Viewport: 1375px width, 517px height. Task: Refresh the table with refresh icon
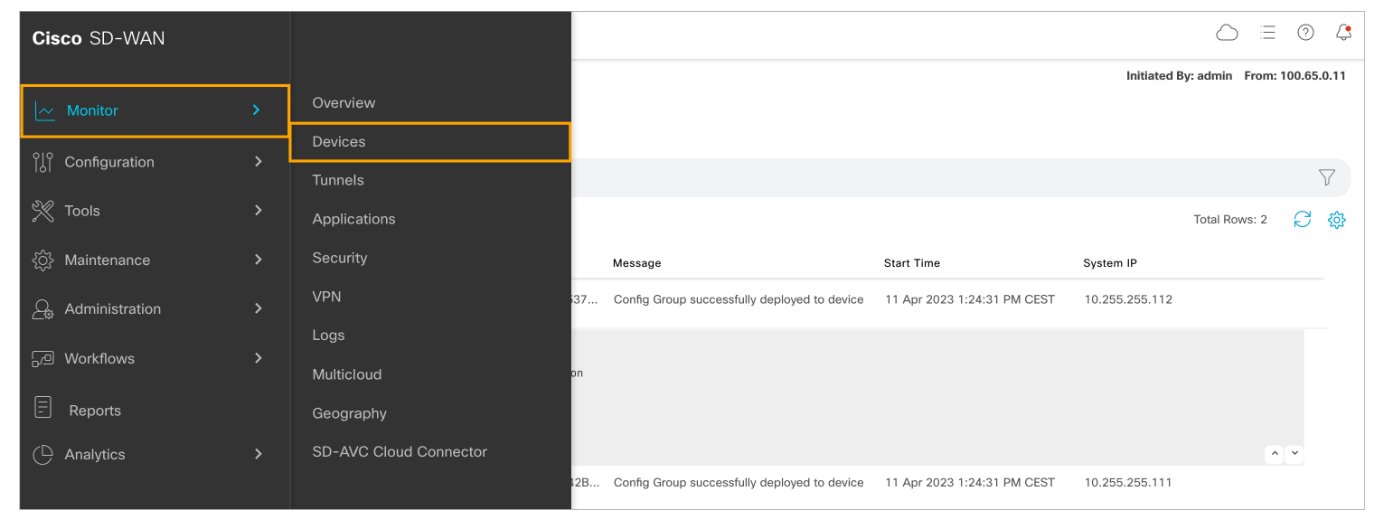1302,220
